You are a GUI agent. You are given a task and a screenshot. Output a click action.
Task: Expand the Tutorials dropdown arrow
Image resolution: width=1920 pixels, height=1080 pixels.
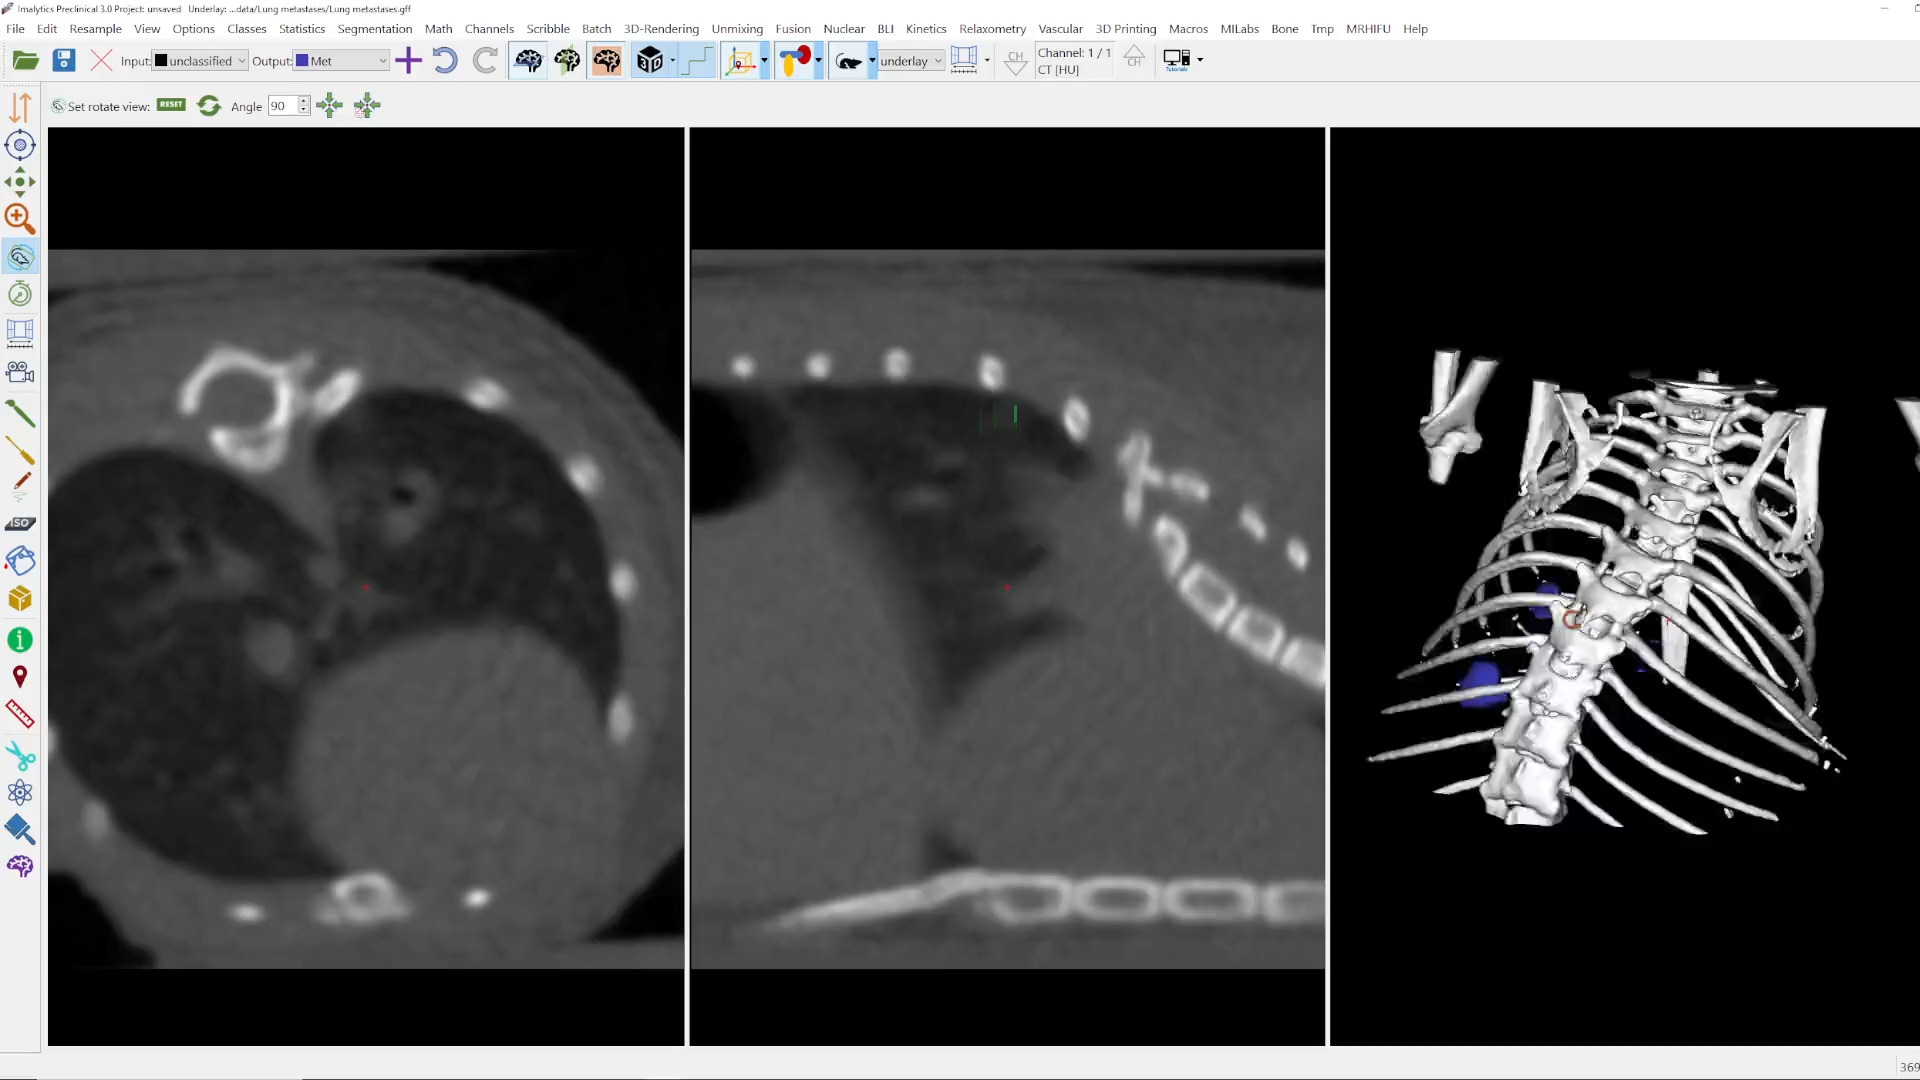[1200, 61]
